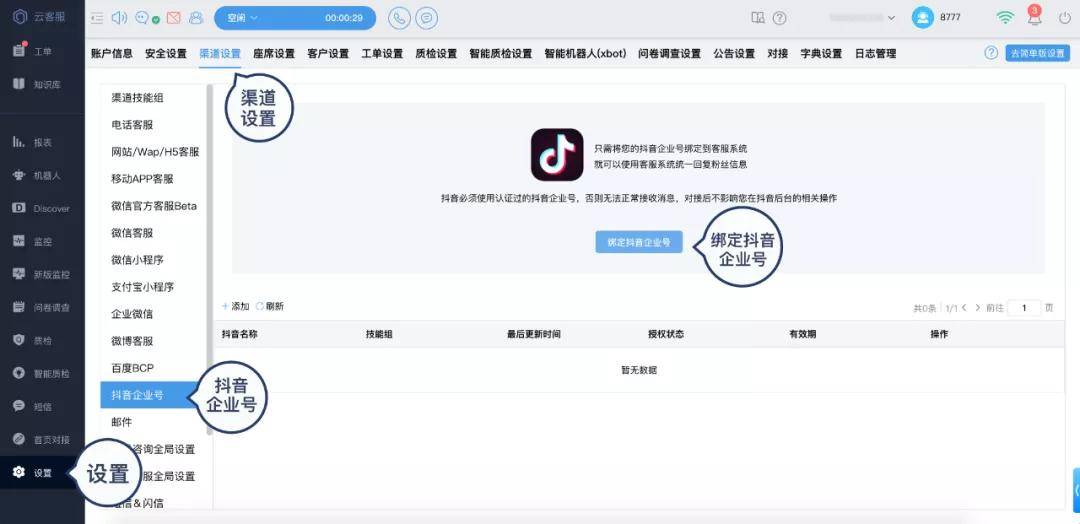Go to next page using the pagination arrow
The image size is (1080, 524).
[x=978, y=308]
